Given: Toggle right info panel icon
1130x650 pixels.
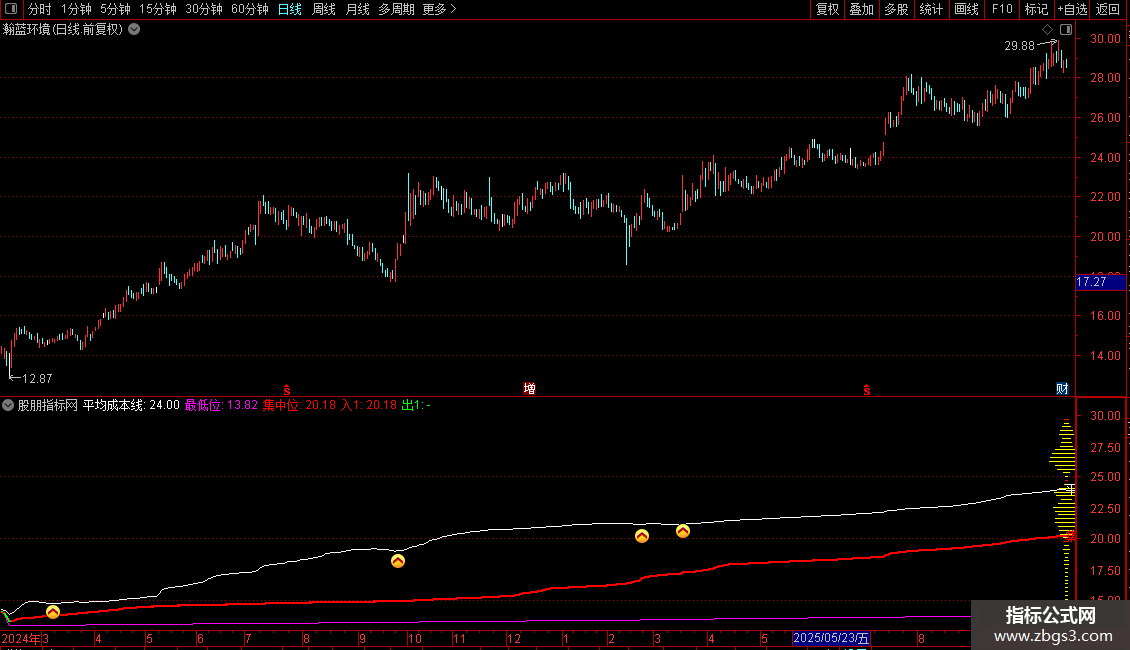Looking at the screenshot, I should (1066, 30).
